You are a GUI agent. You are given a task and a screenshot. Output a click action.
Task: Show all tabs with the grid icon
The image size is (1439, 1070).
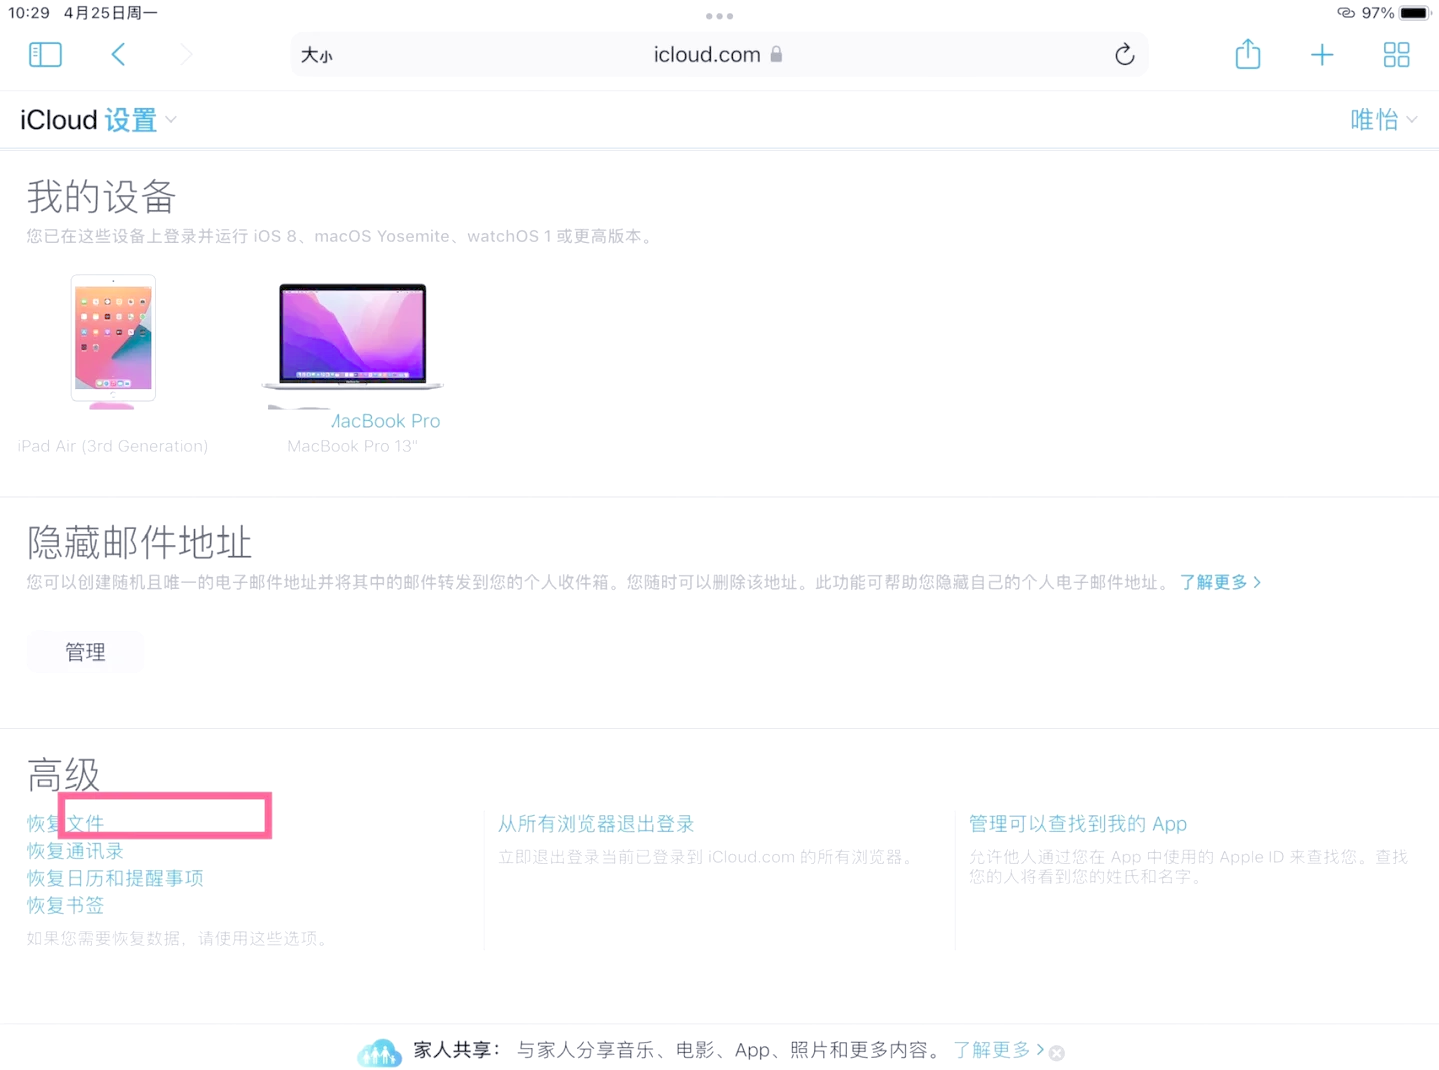[1396, 54]
